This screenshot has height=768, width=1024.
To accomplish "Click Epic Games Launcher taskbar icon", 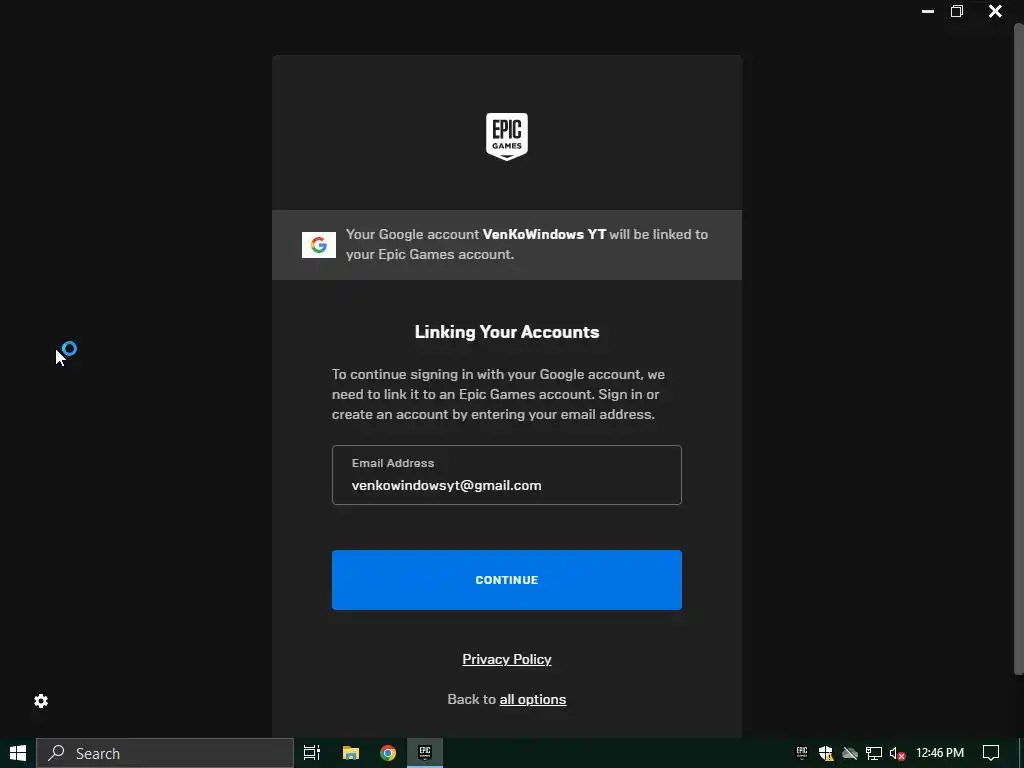I will pos(425,753).
